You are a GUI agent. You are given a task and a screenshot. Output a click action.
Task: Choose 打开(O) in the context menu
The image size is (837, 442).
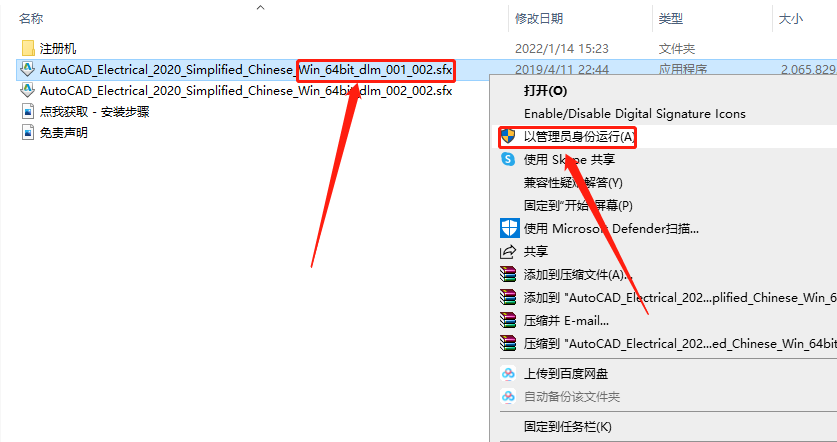click(545, 91)
